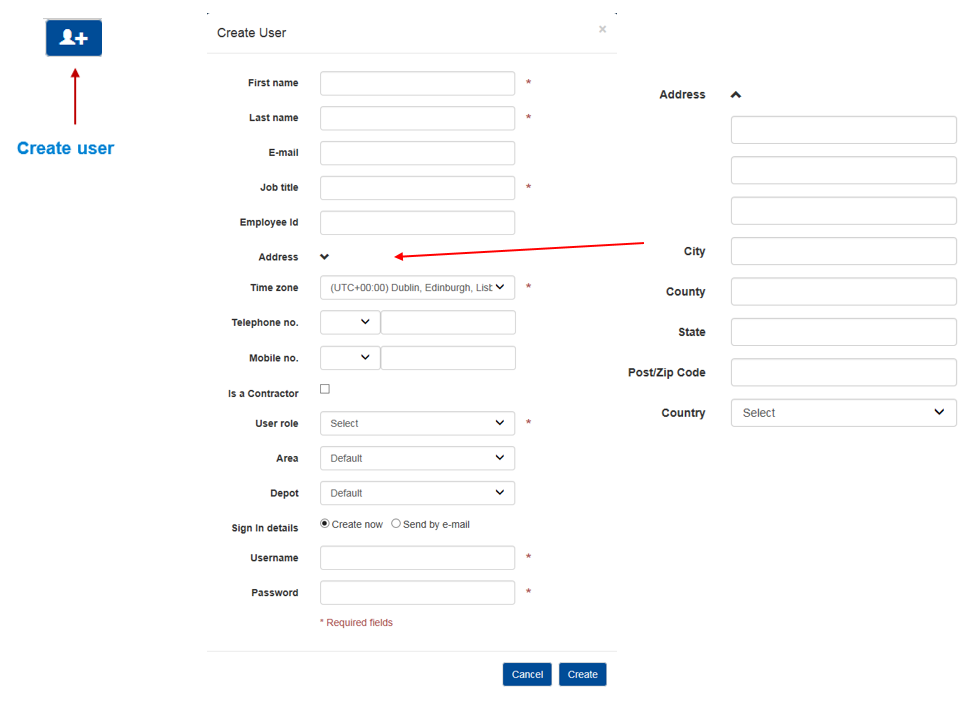The image size is (971, 707).
Task: Click into the Password field
Action: pos(417,592)
